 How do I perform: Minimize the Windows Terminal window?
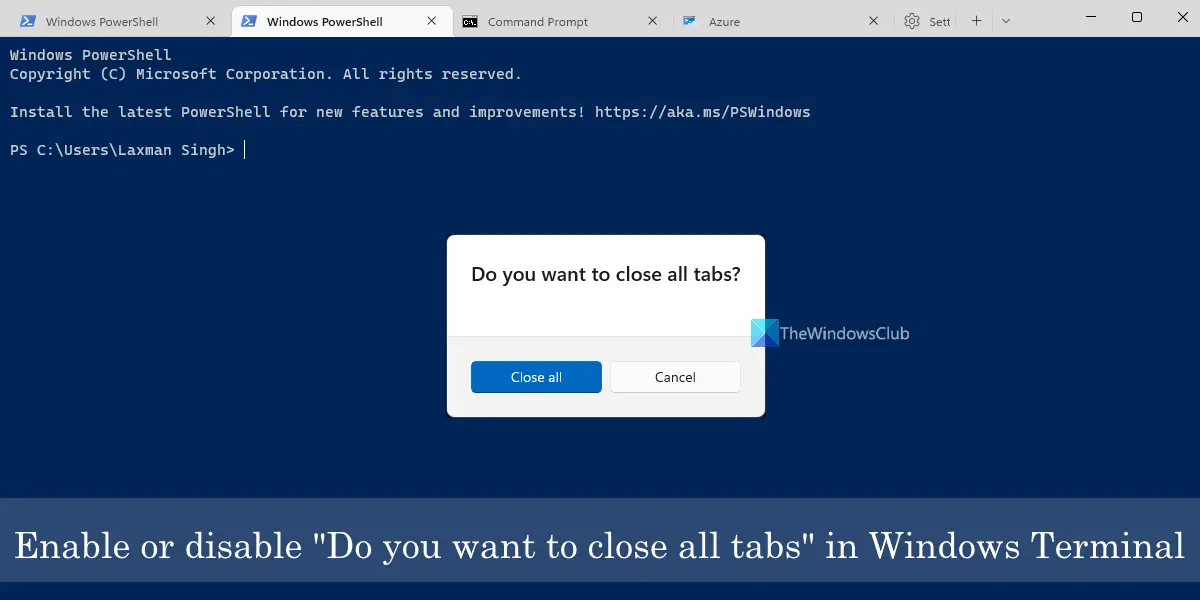[x=1091, y=17]
